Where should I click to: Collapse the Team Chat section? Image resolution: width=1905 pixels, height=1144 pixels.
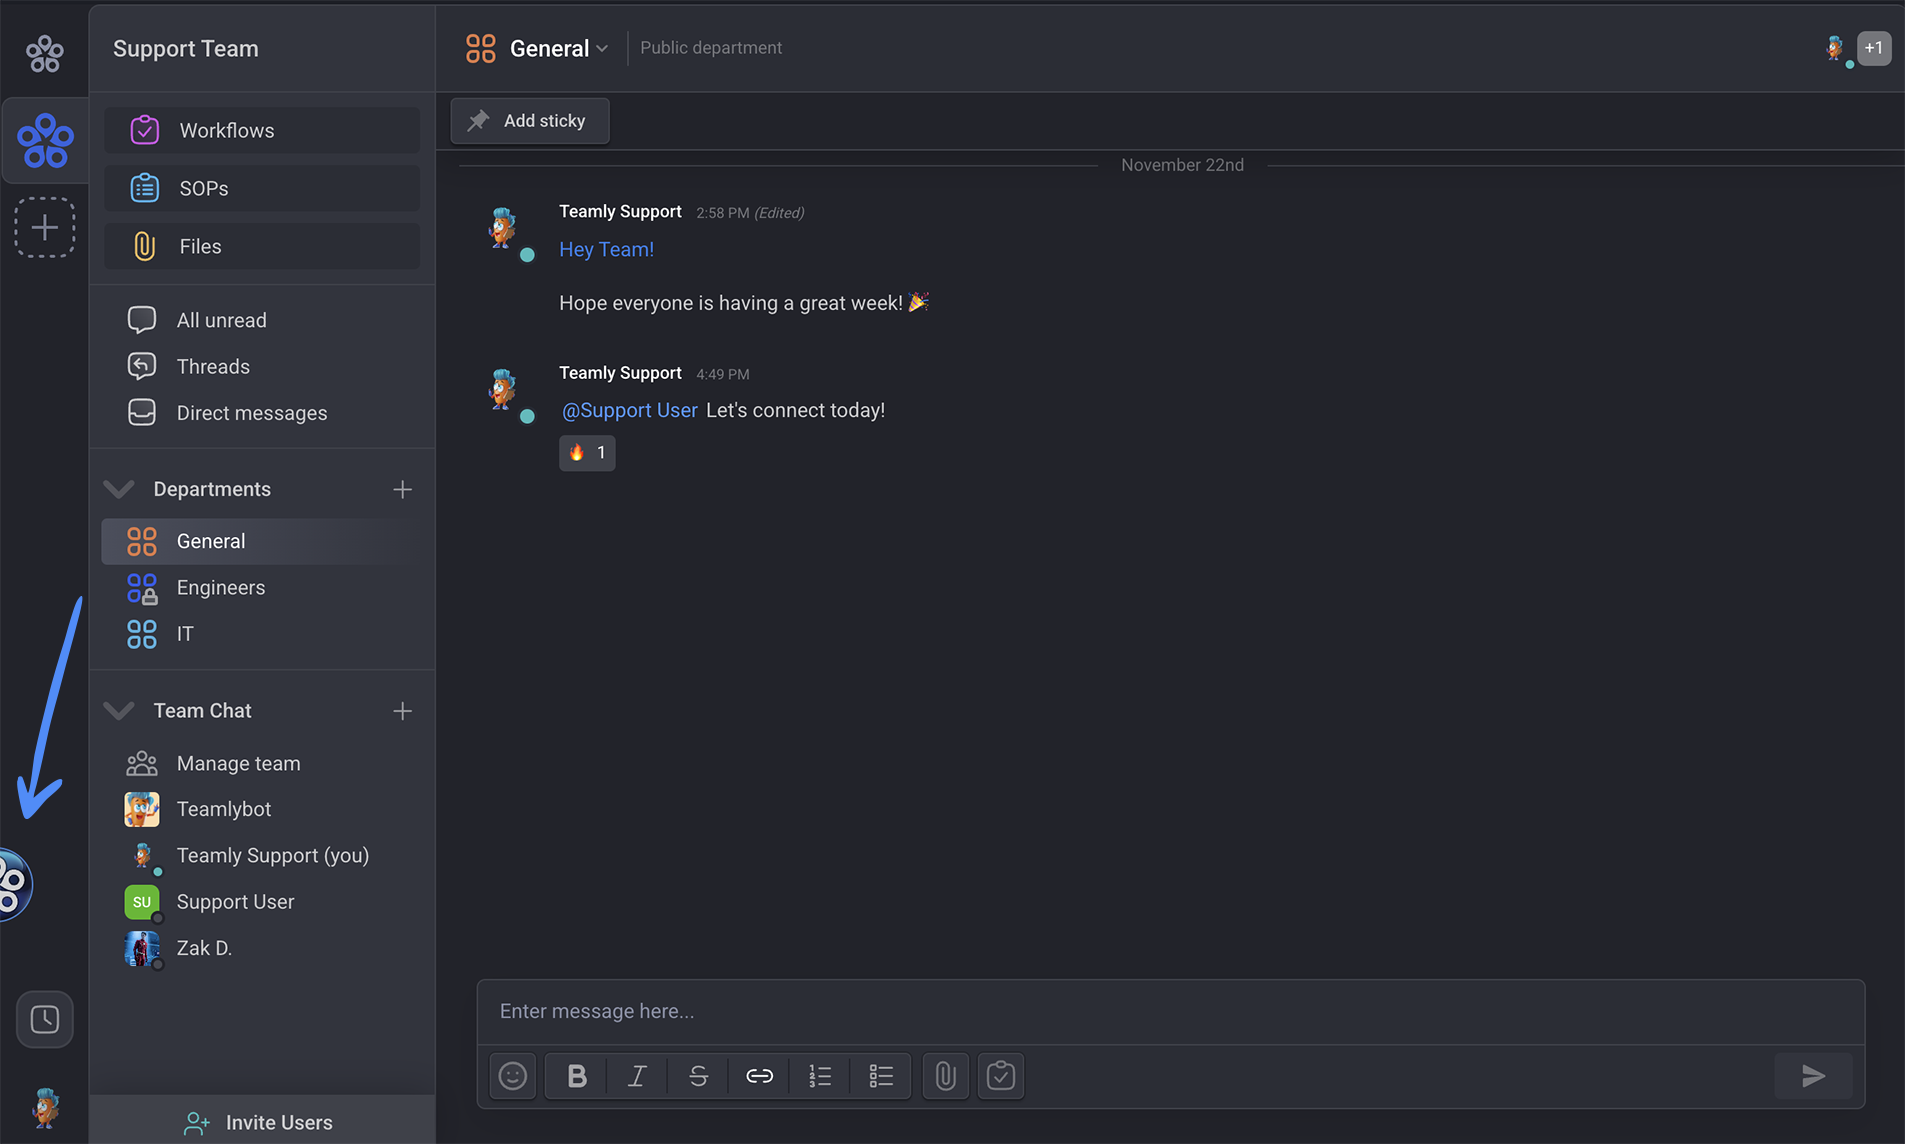tap(119, 711)
